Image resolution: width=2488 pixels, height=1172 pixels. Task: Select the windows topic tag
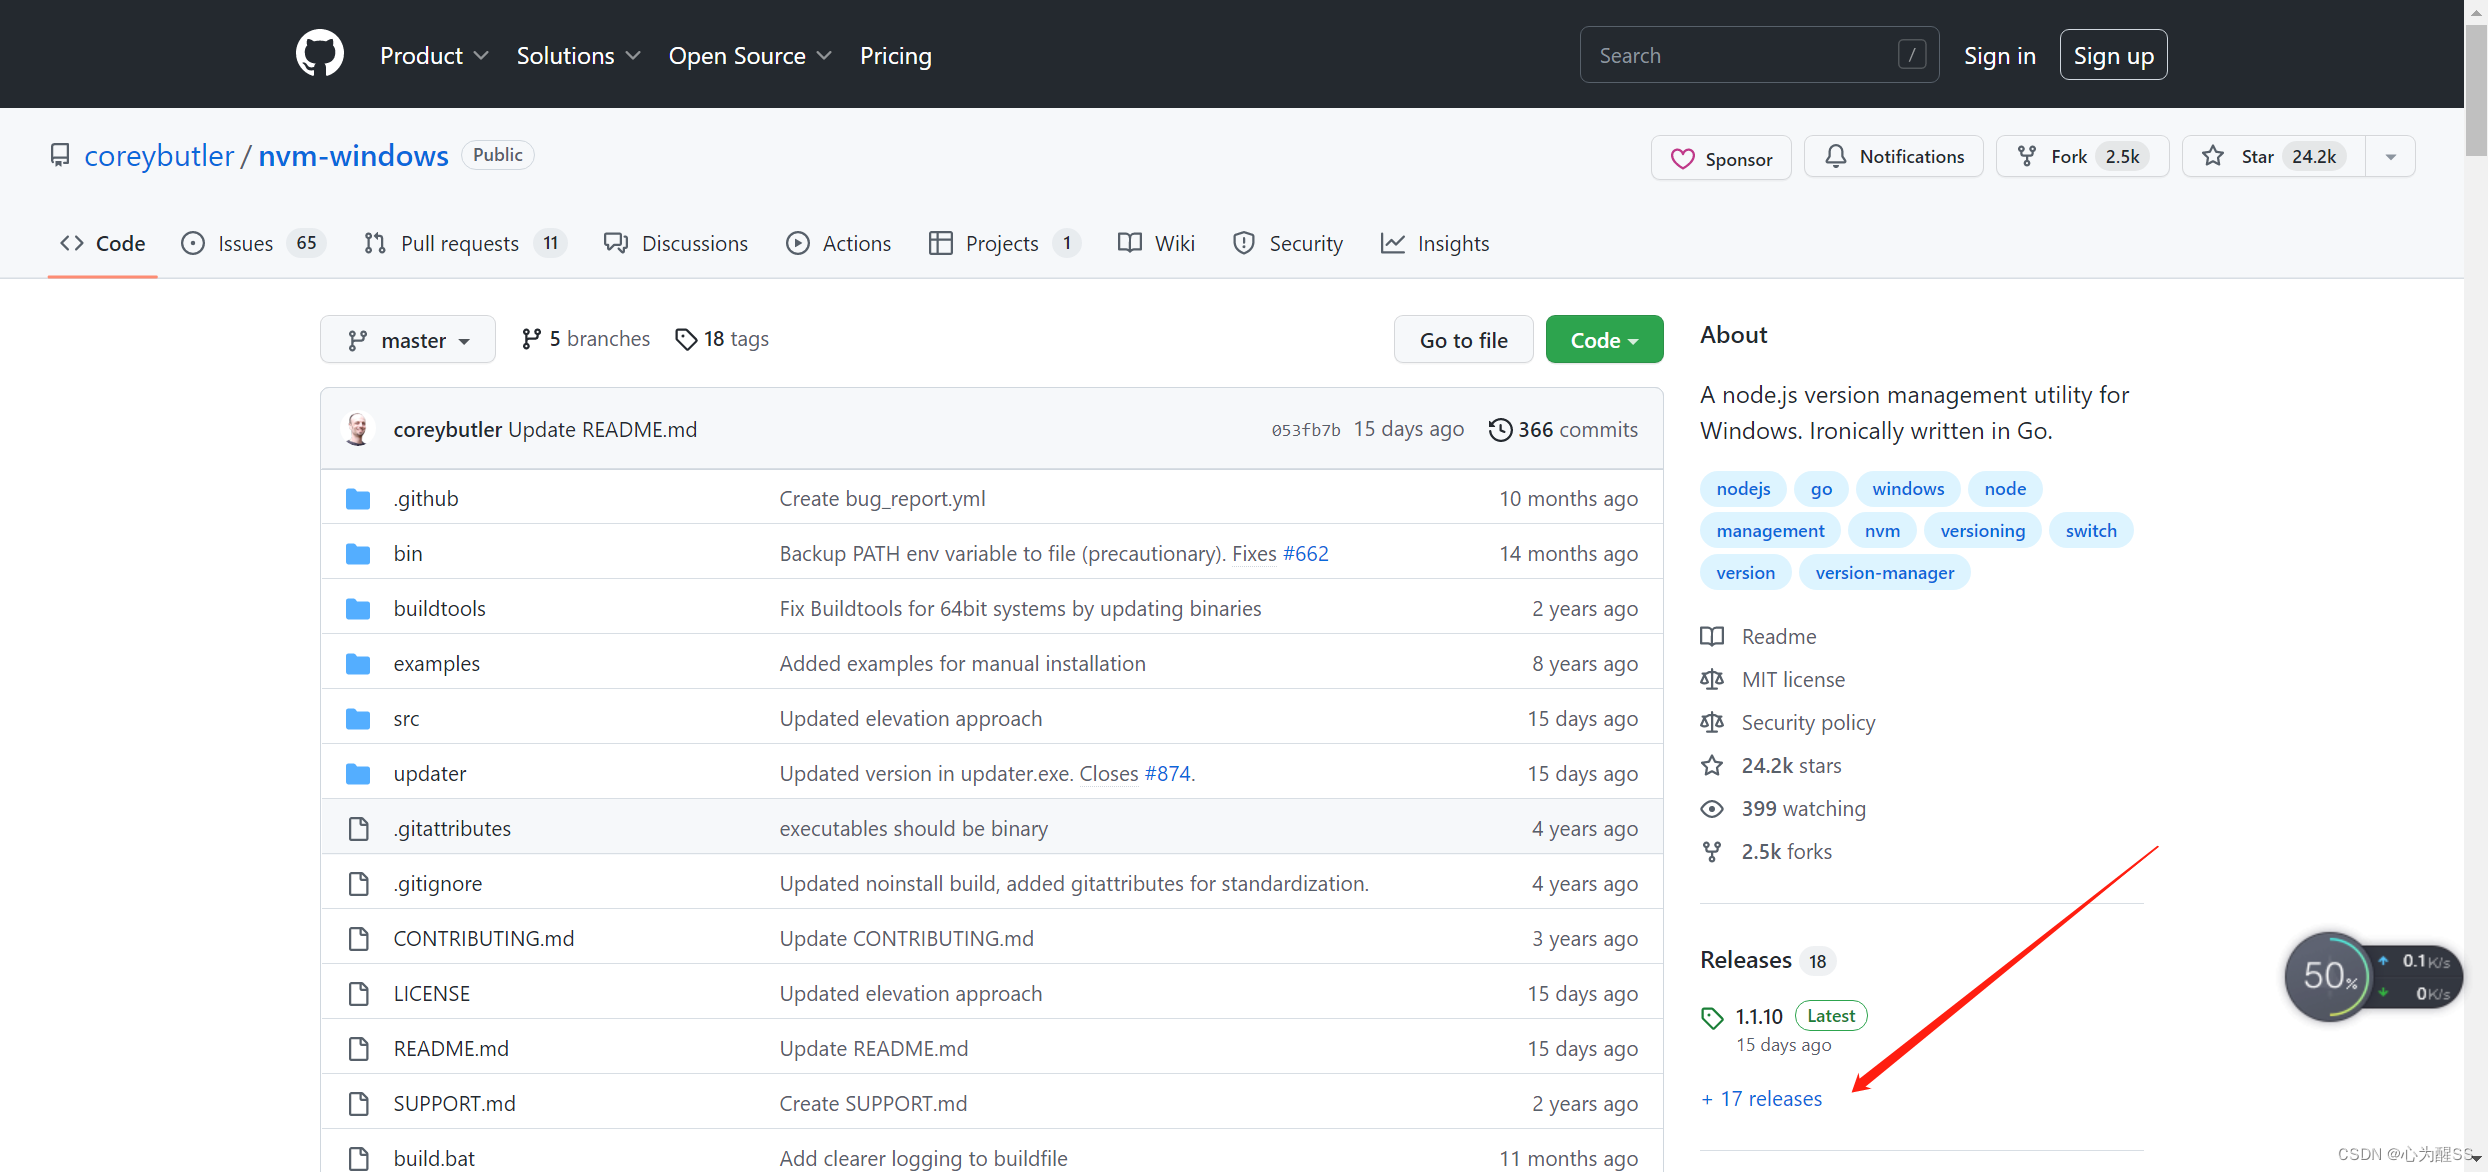tap(1908, 488)
